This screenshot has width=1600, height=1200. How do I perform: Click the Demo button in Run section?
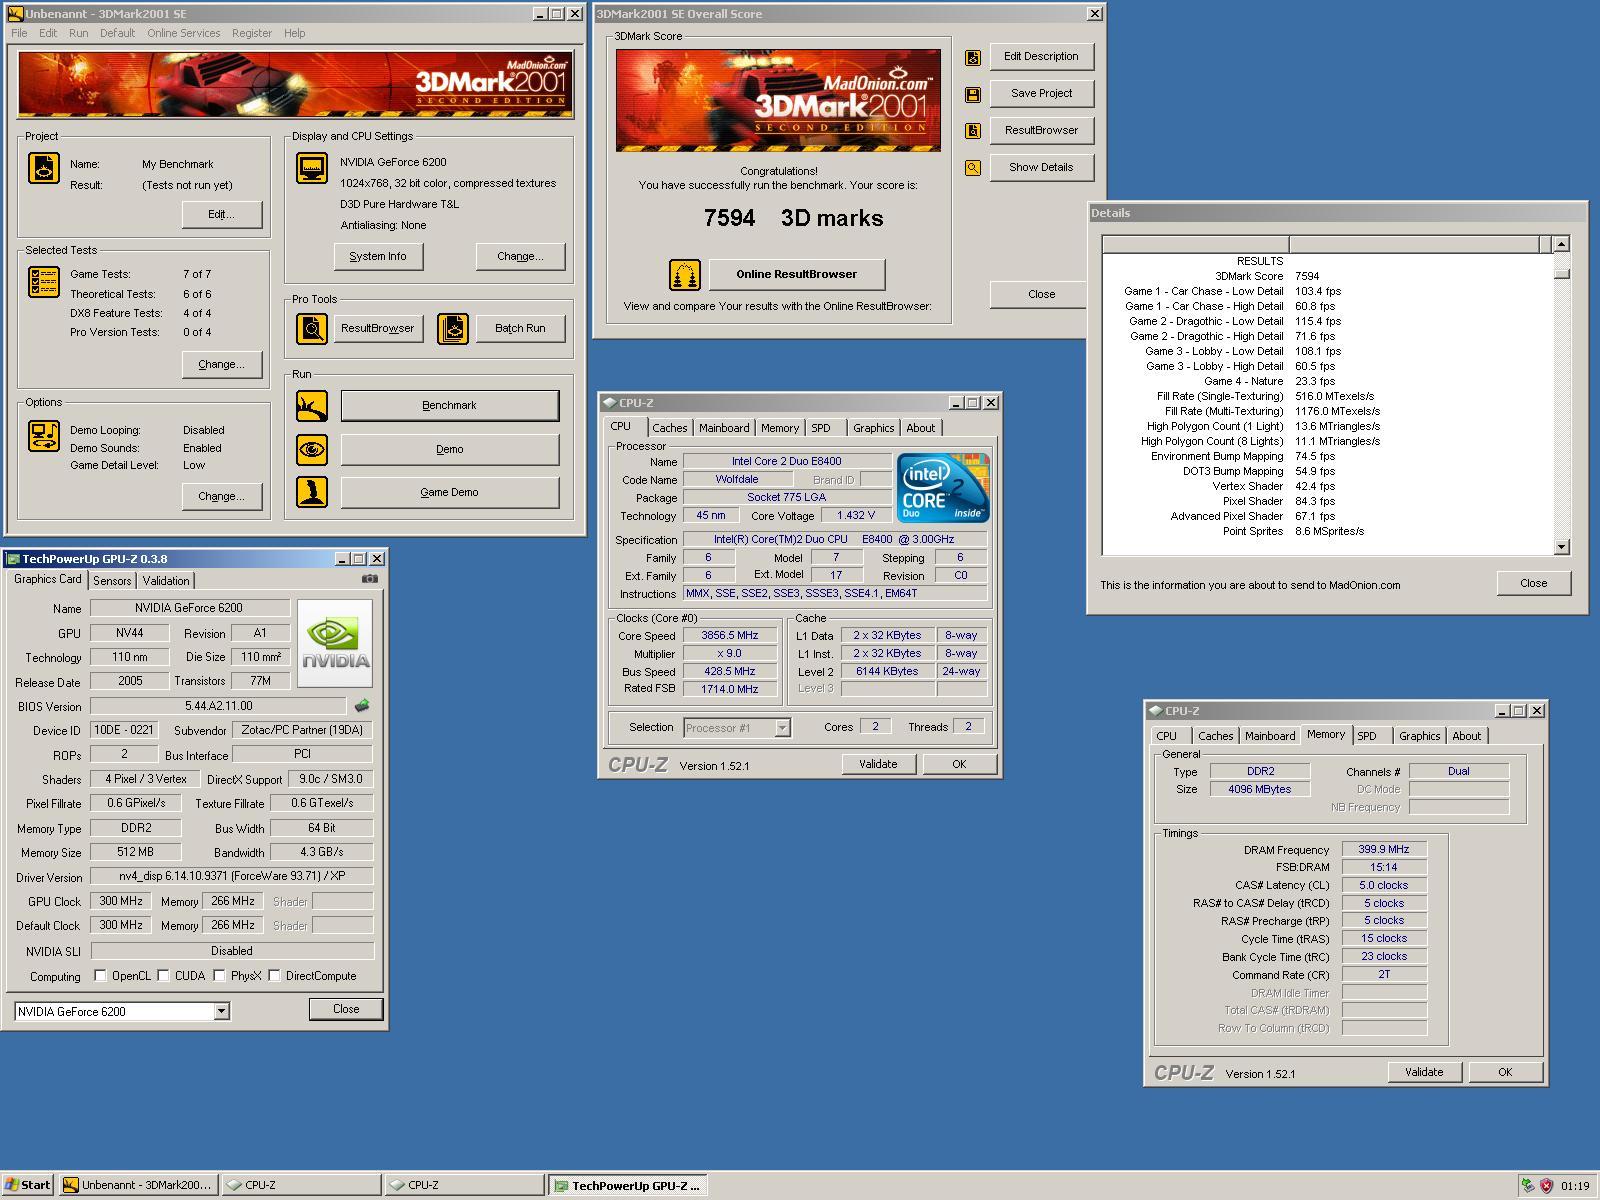(x=450, y=449)
